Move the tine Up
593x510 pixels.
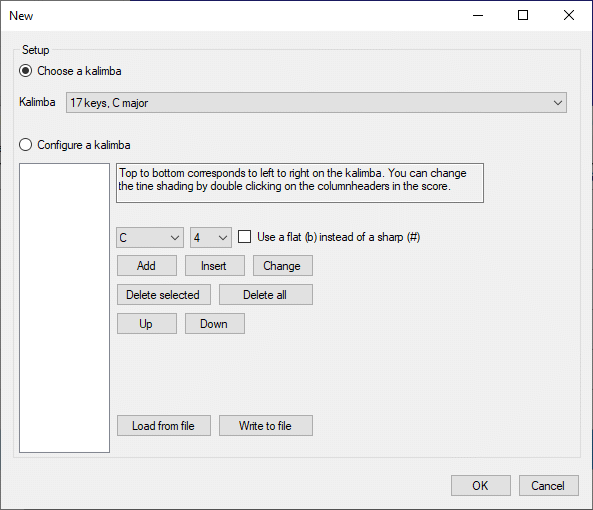147,324
